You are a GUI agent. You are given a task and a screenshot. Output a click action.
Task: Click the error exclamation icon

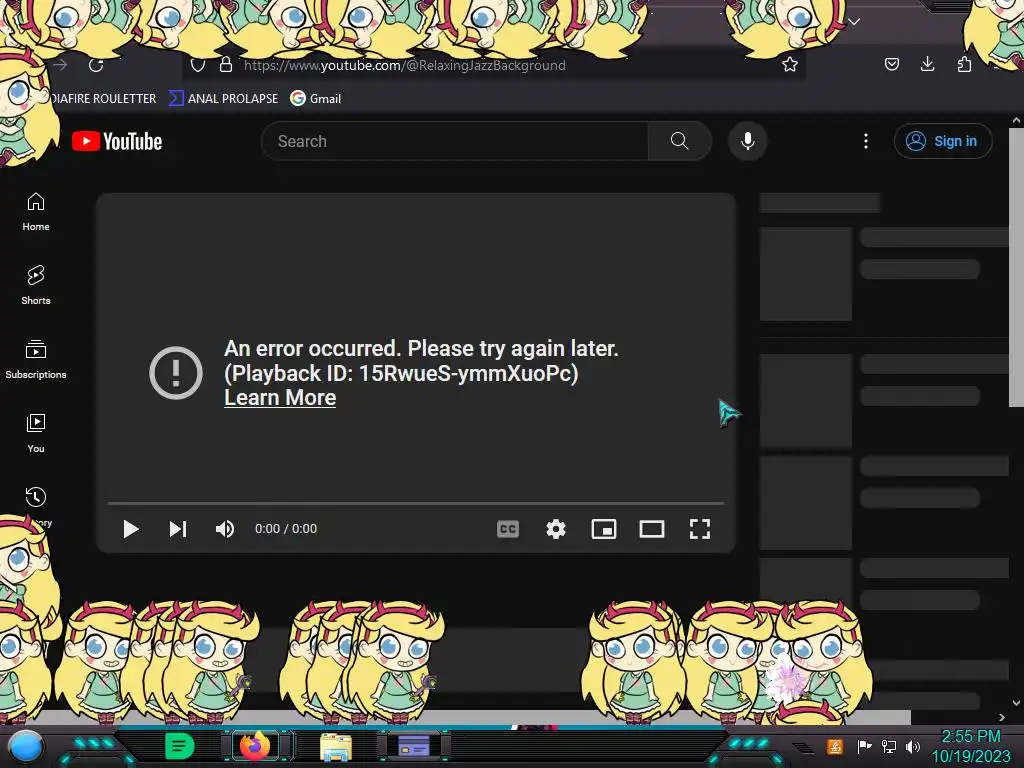(176, 373)
